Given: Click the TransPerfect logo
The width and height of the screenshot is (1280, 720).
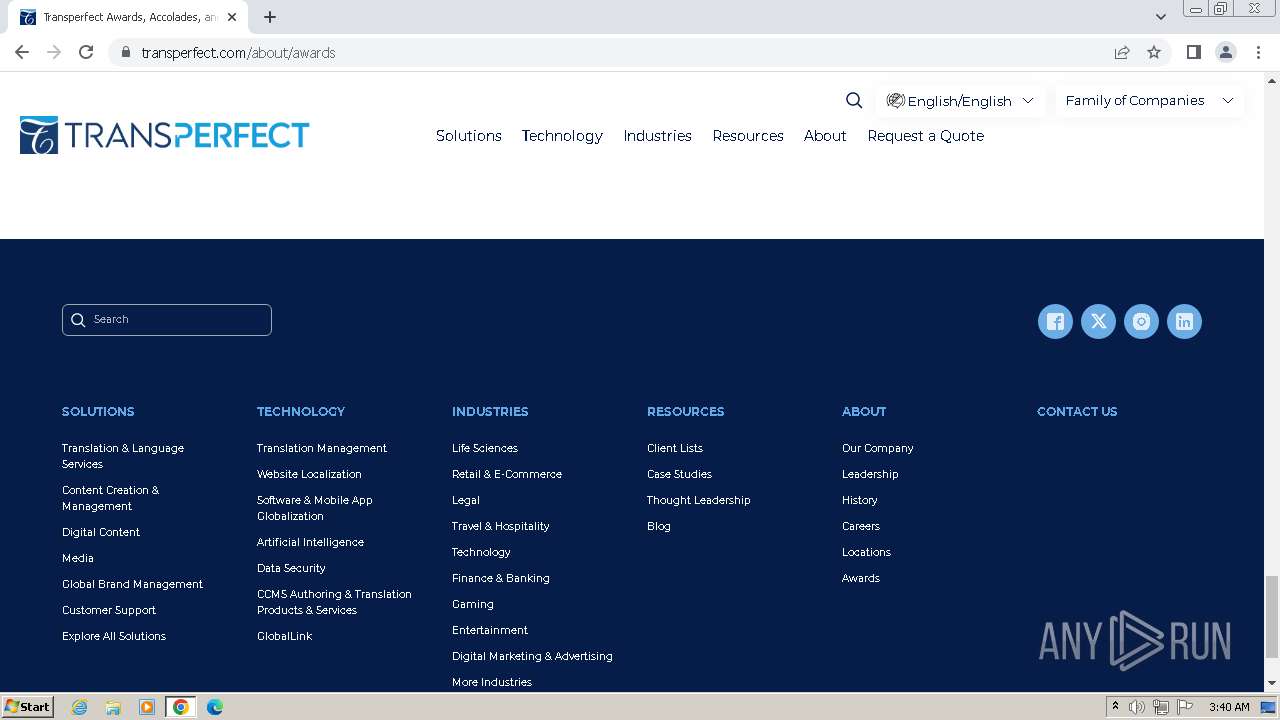Looking at the screenshot, I should pyautogui.click(x=165, y=135).
